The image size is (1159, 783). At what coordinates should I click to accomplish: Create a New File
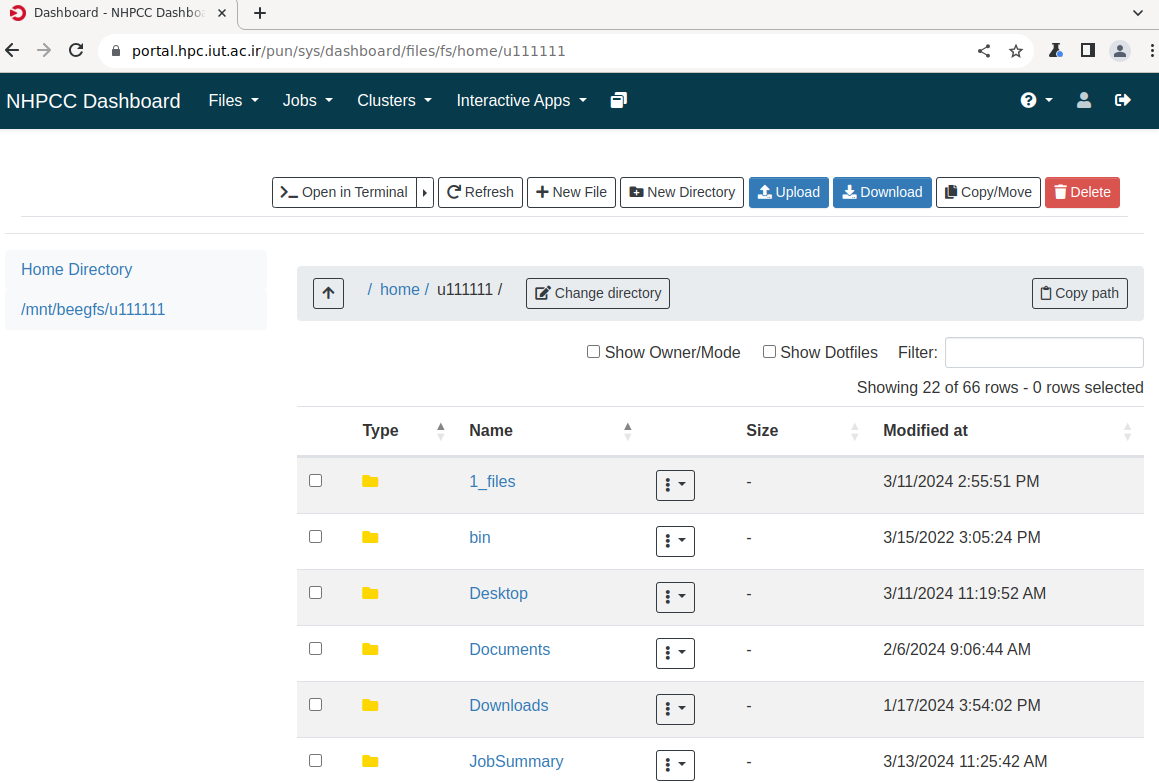(x=571, y=192)
